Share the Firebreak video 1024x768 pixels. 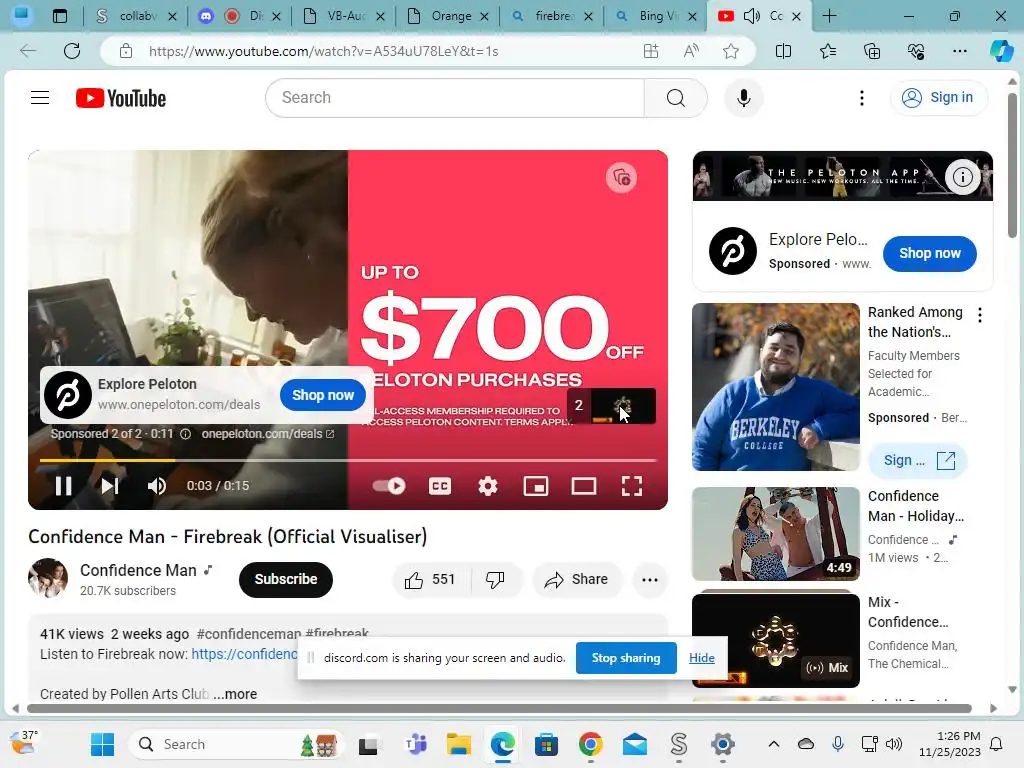pos(577,579)
